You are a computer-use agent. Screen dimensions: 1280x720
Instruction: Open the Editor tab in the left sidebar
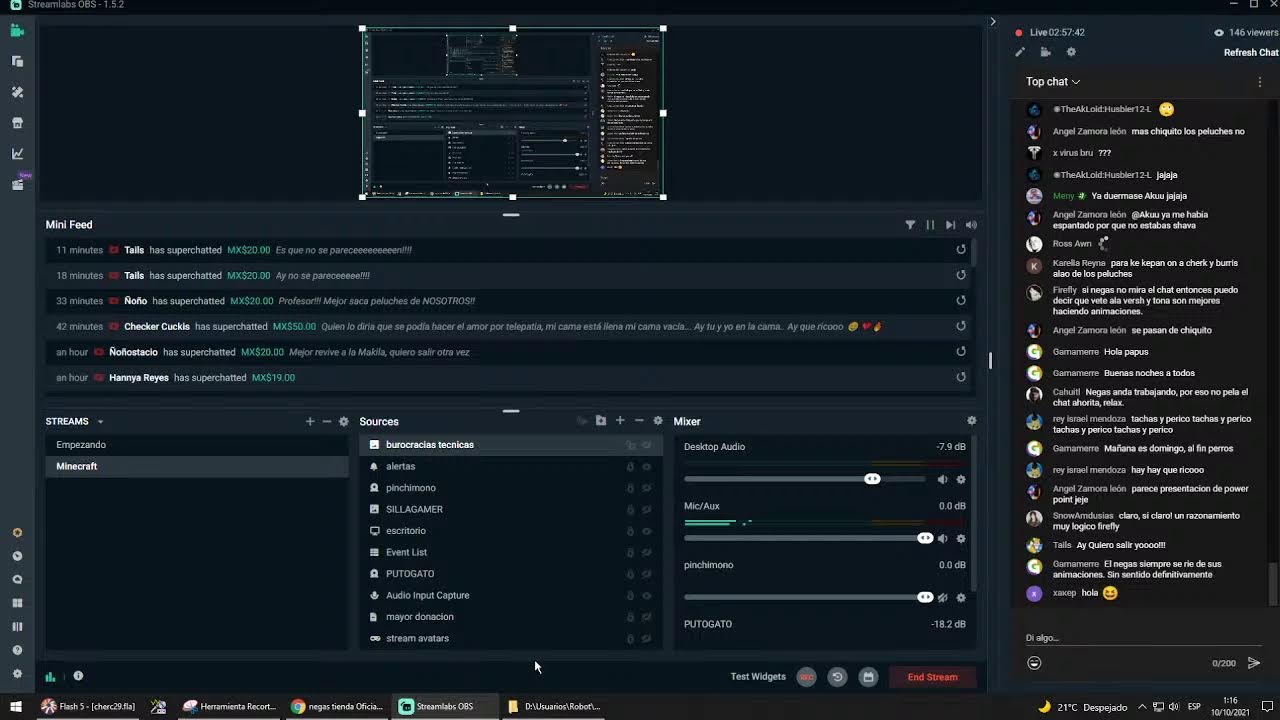[x=17, y=31]
